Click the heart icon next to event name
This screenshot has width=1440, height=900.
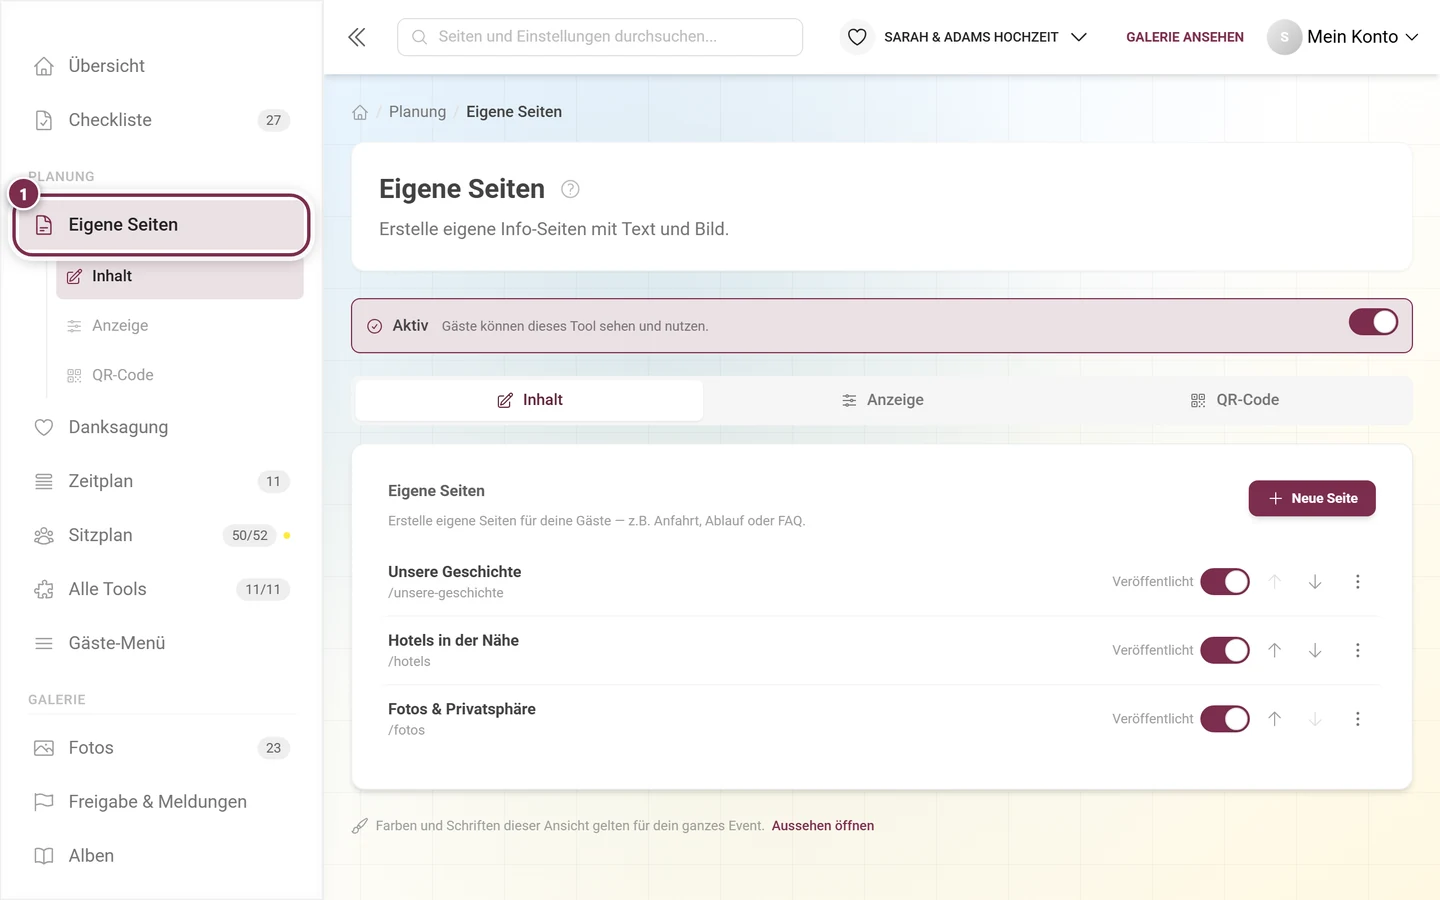857,37
